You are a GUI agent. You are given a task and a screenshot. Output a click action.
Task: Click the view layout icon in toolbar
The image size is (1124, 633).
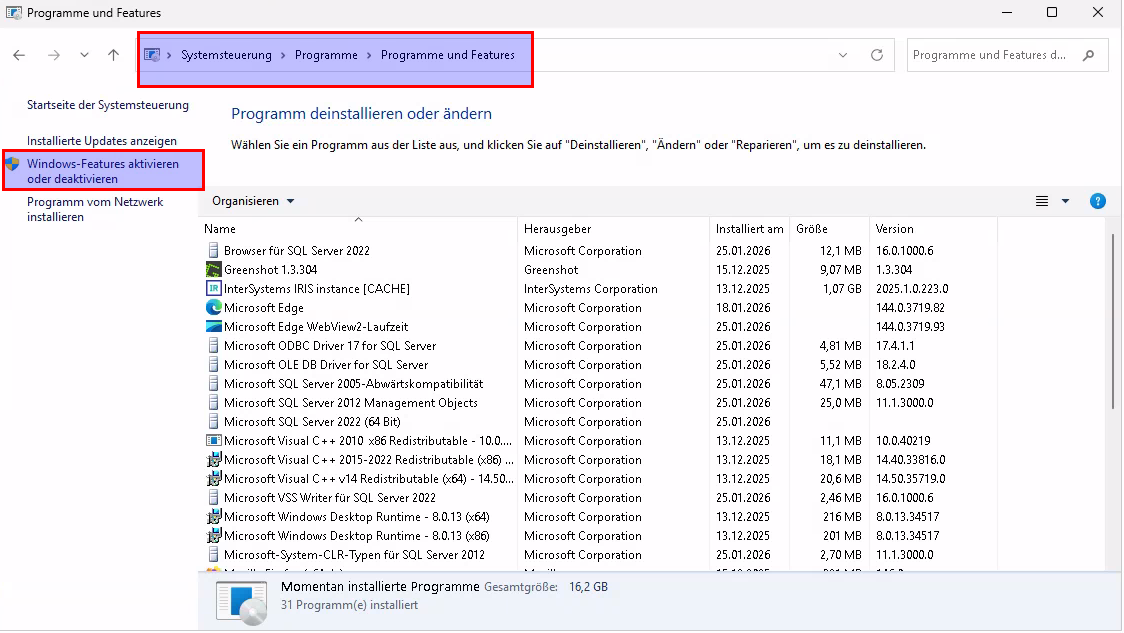(x=1042, y=201)
